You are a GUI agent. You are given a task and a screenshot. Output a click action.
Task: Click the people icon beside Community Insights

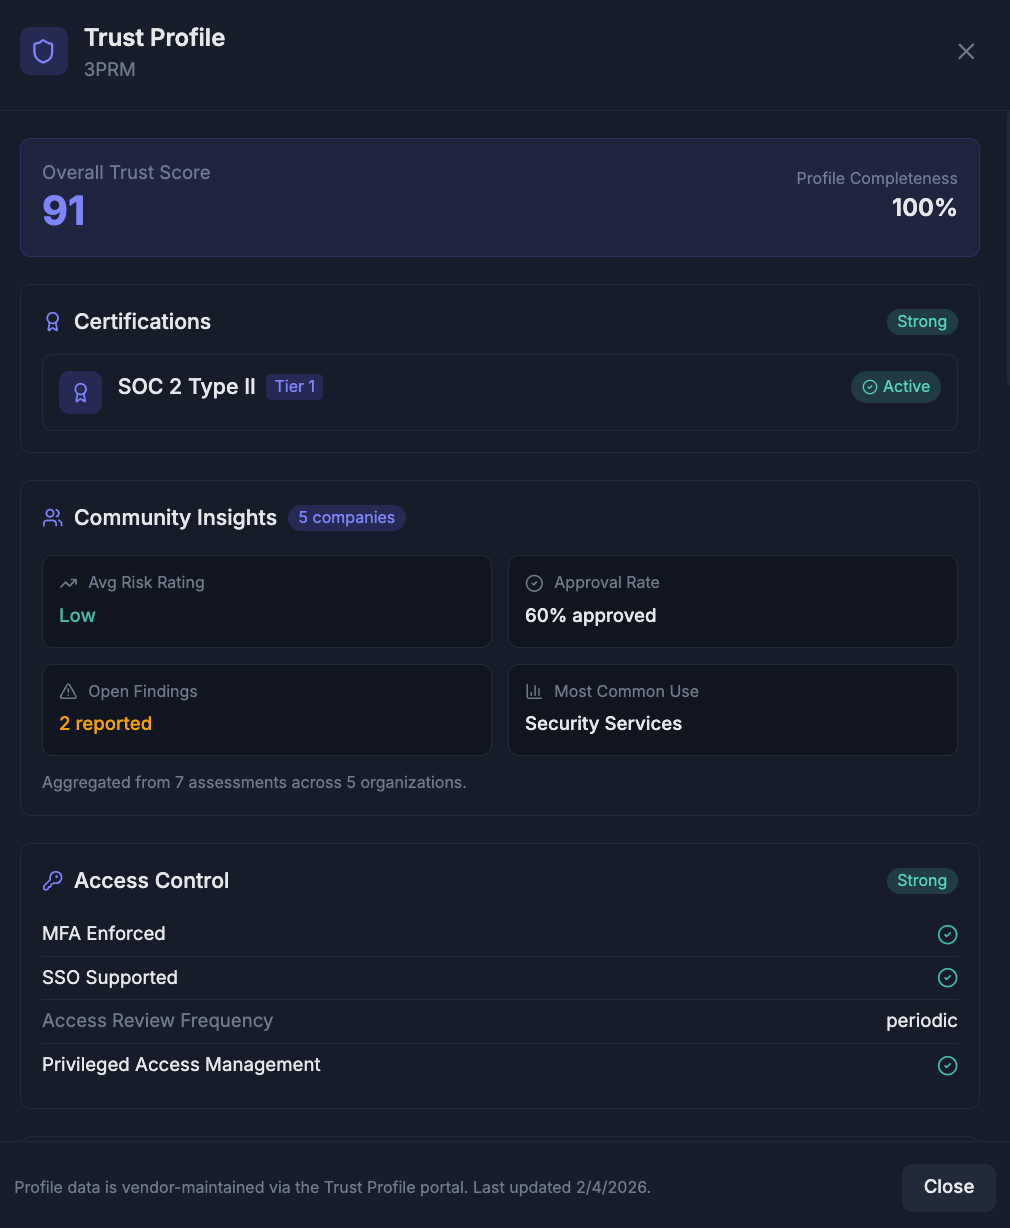(x=52, y=517)
